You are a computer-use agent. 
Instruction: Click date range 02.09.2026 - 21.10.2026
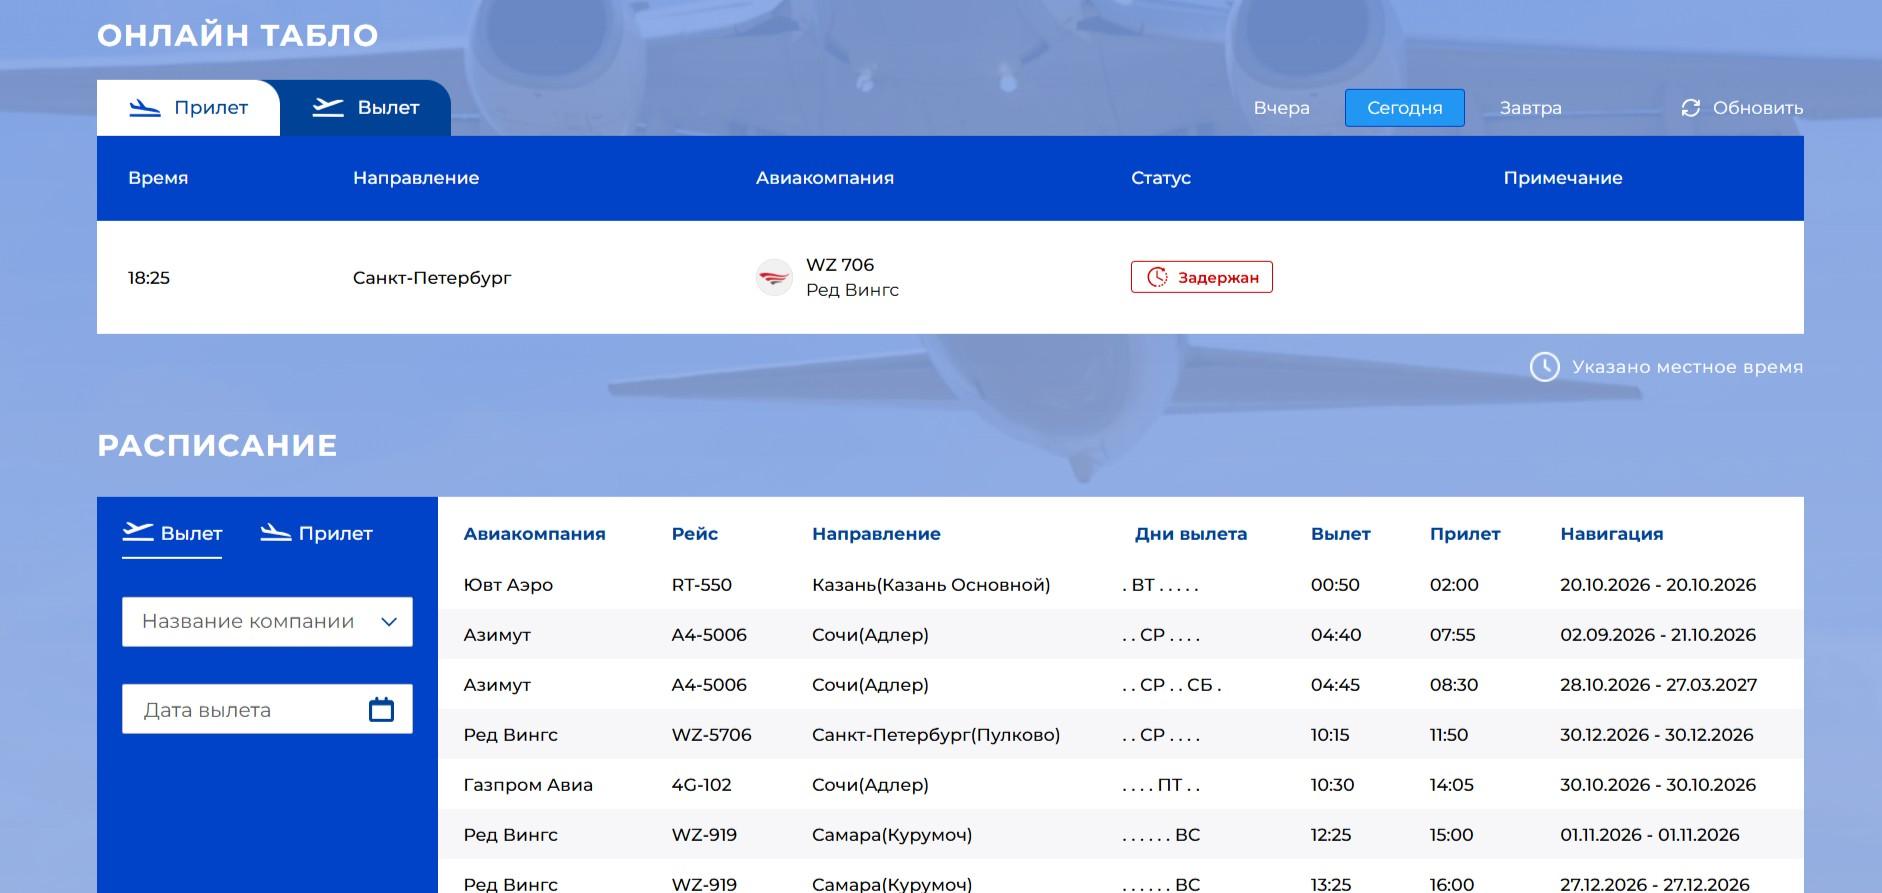pos(1658,635)
